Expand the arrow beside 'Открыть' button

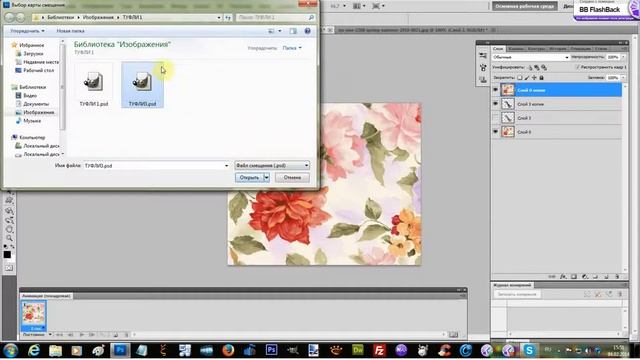coord(267,178)
